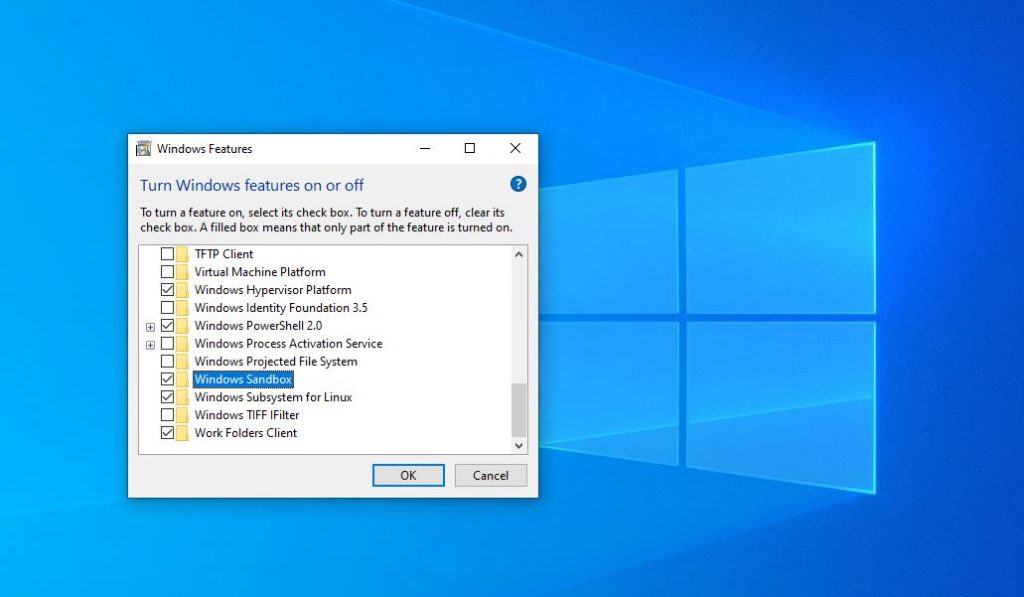This screenshot has height=597, width=1024.
Task: Select the Windows Process Activation Service label
Action: [x=288, y=344]
